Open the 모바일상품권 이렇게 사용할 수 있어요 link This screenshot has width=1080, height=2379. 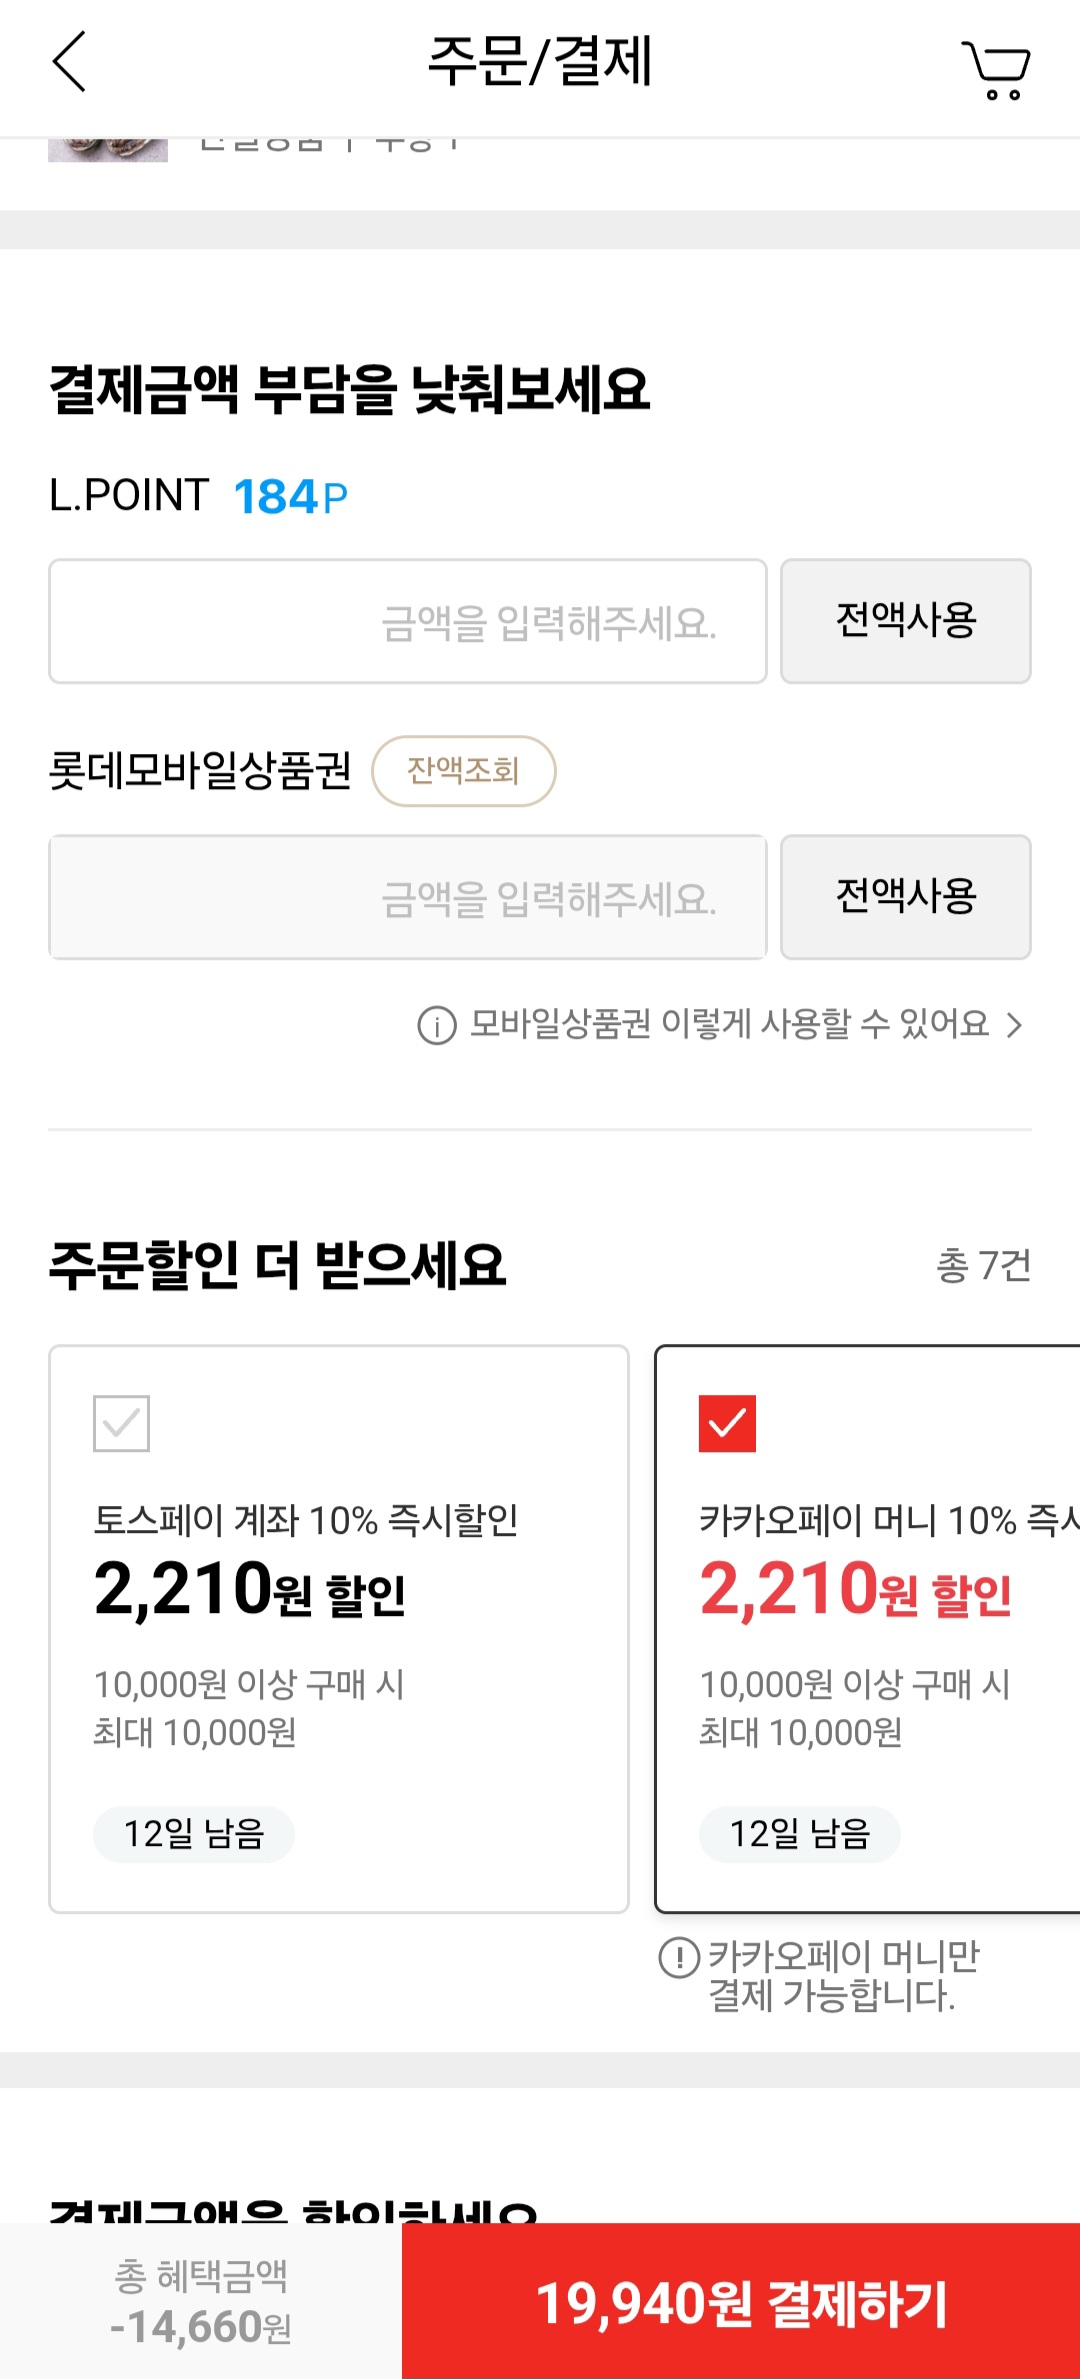[729, 1024]
